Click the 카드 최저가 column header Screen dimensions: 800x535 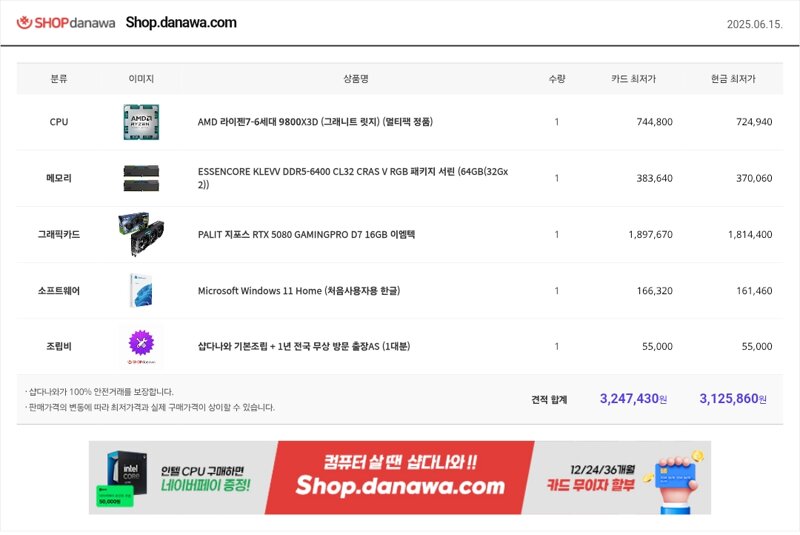(633, 79)
